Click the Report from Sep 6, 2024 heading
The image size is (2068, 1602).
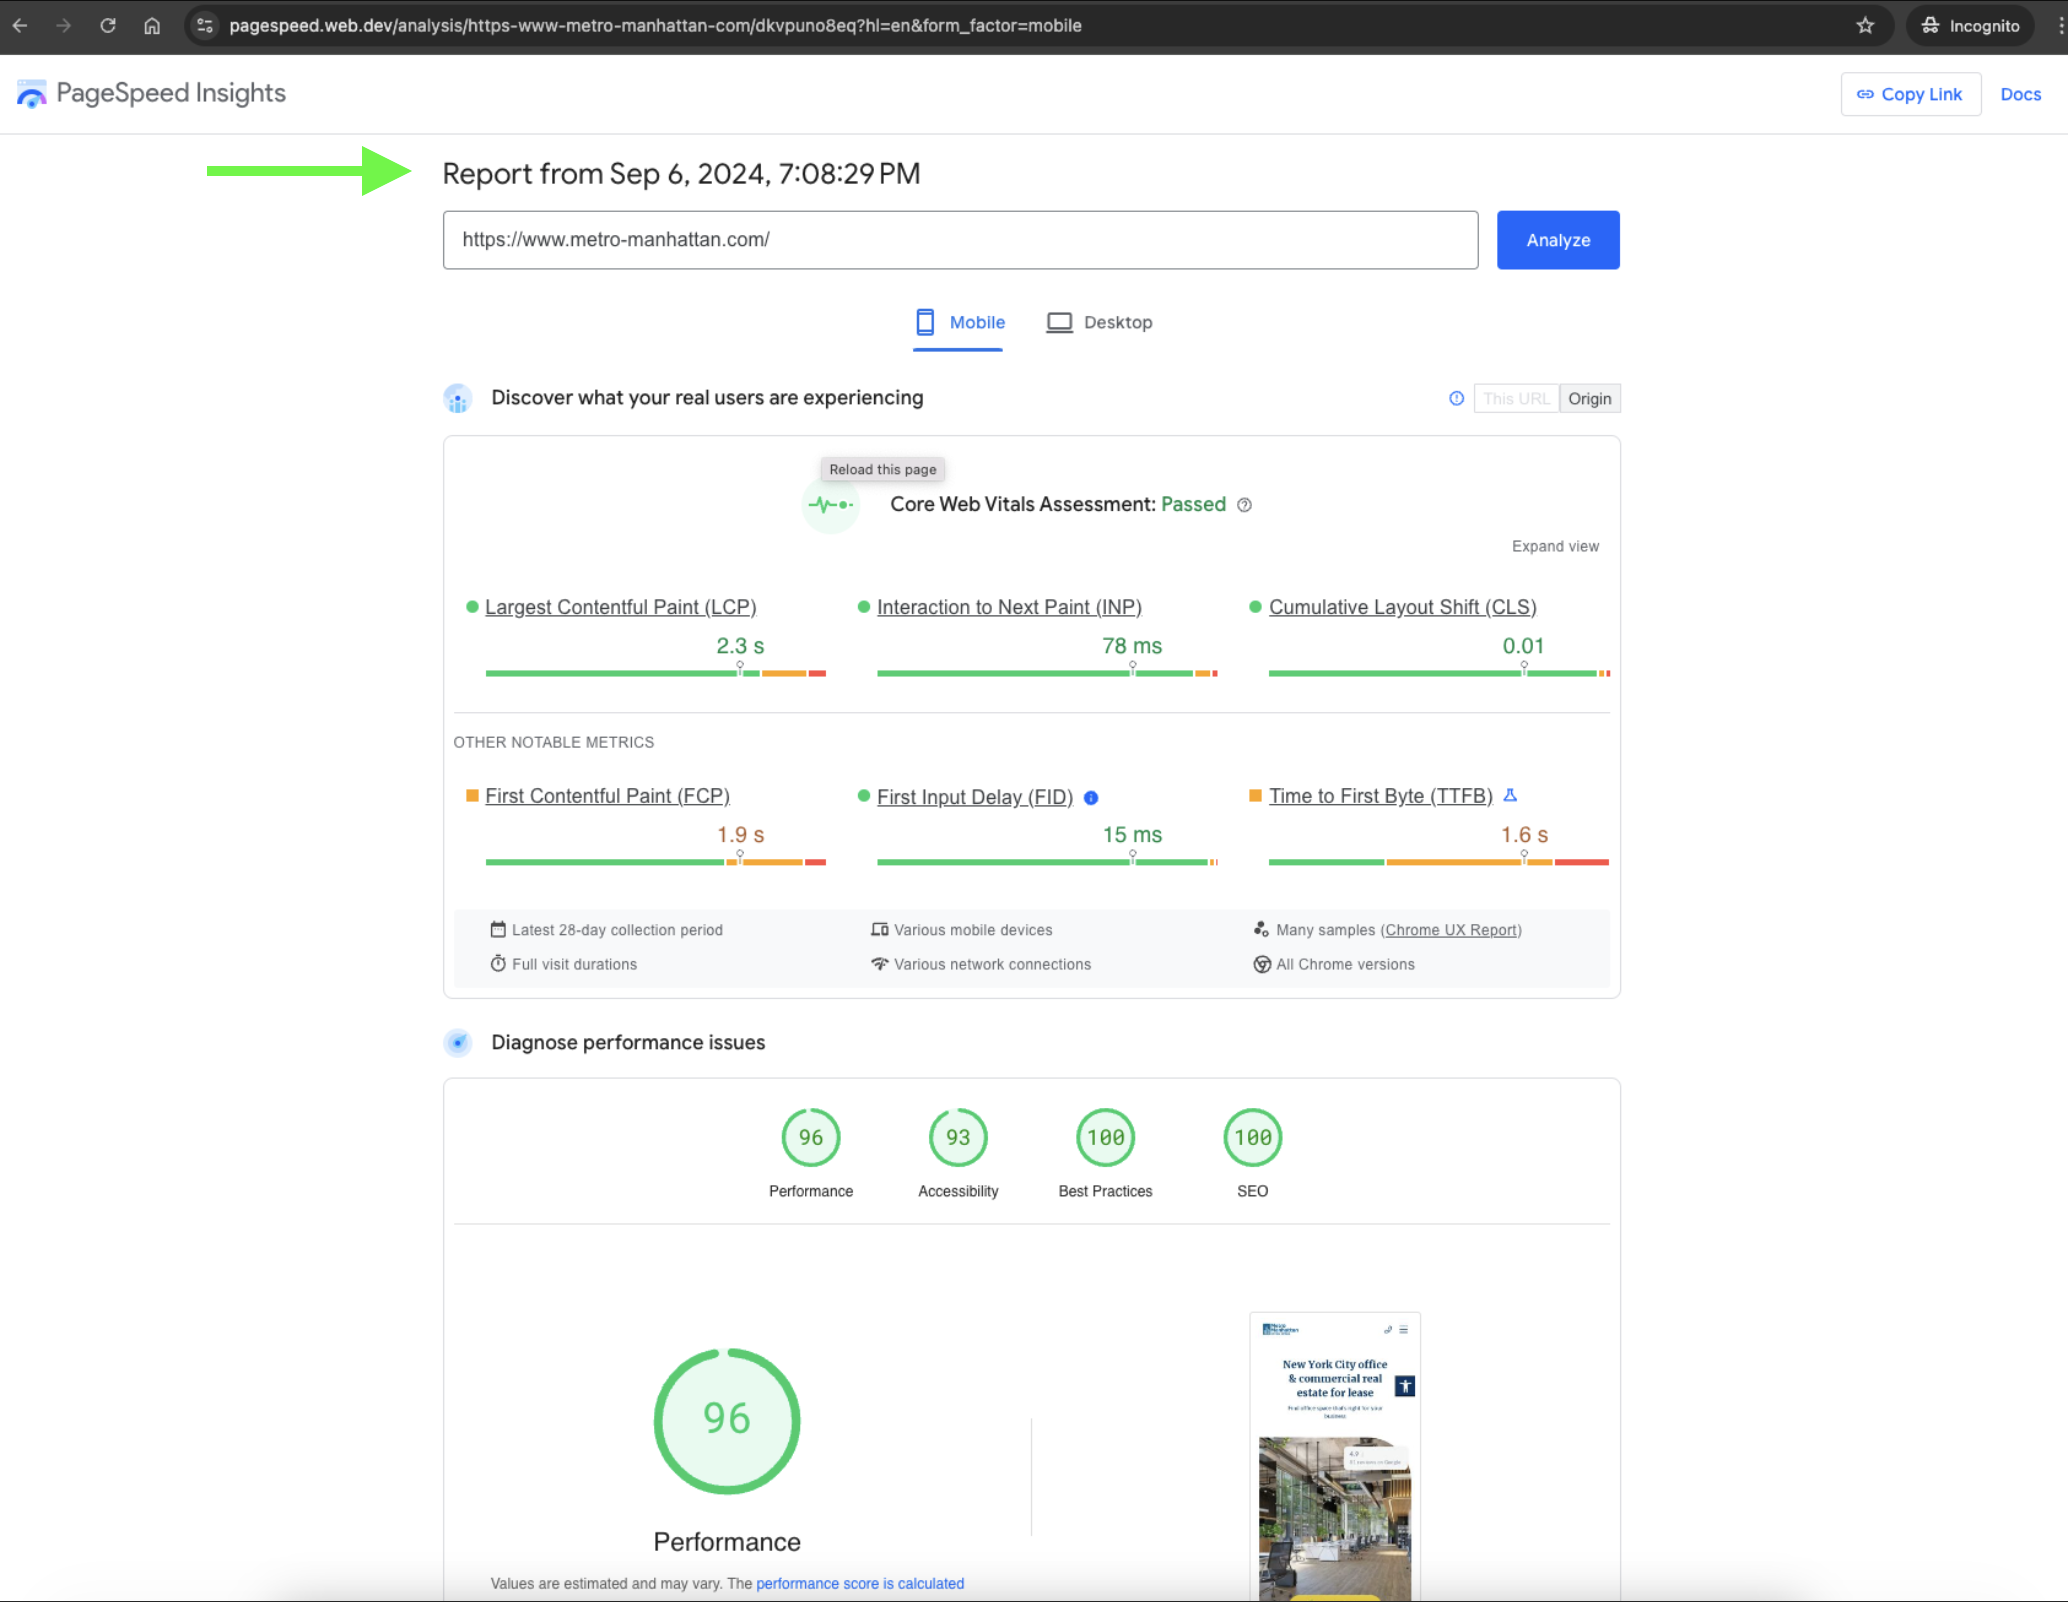click(x=681, y=174)
